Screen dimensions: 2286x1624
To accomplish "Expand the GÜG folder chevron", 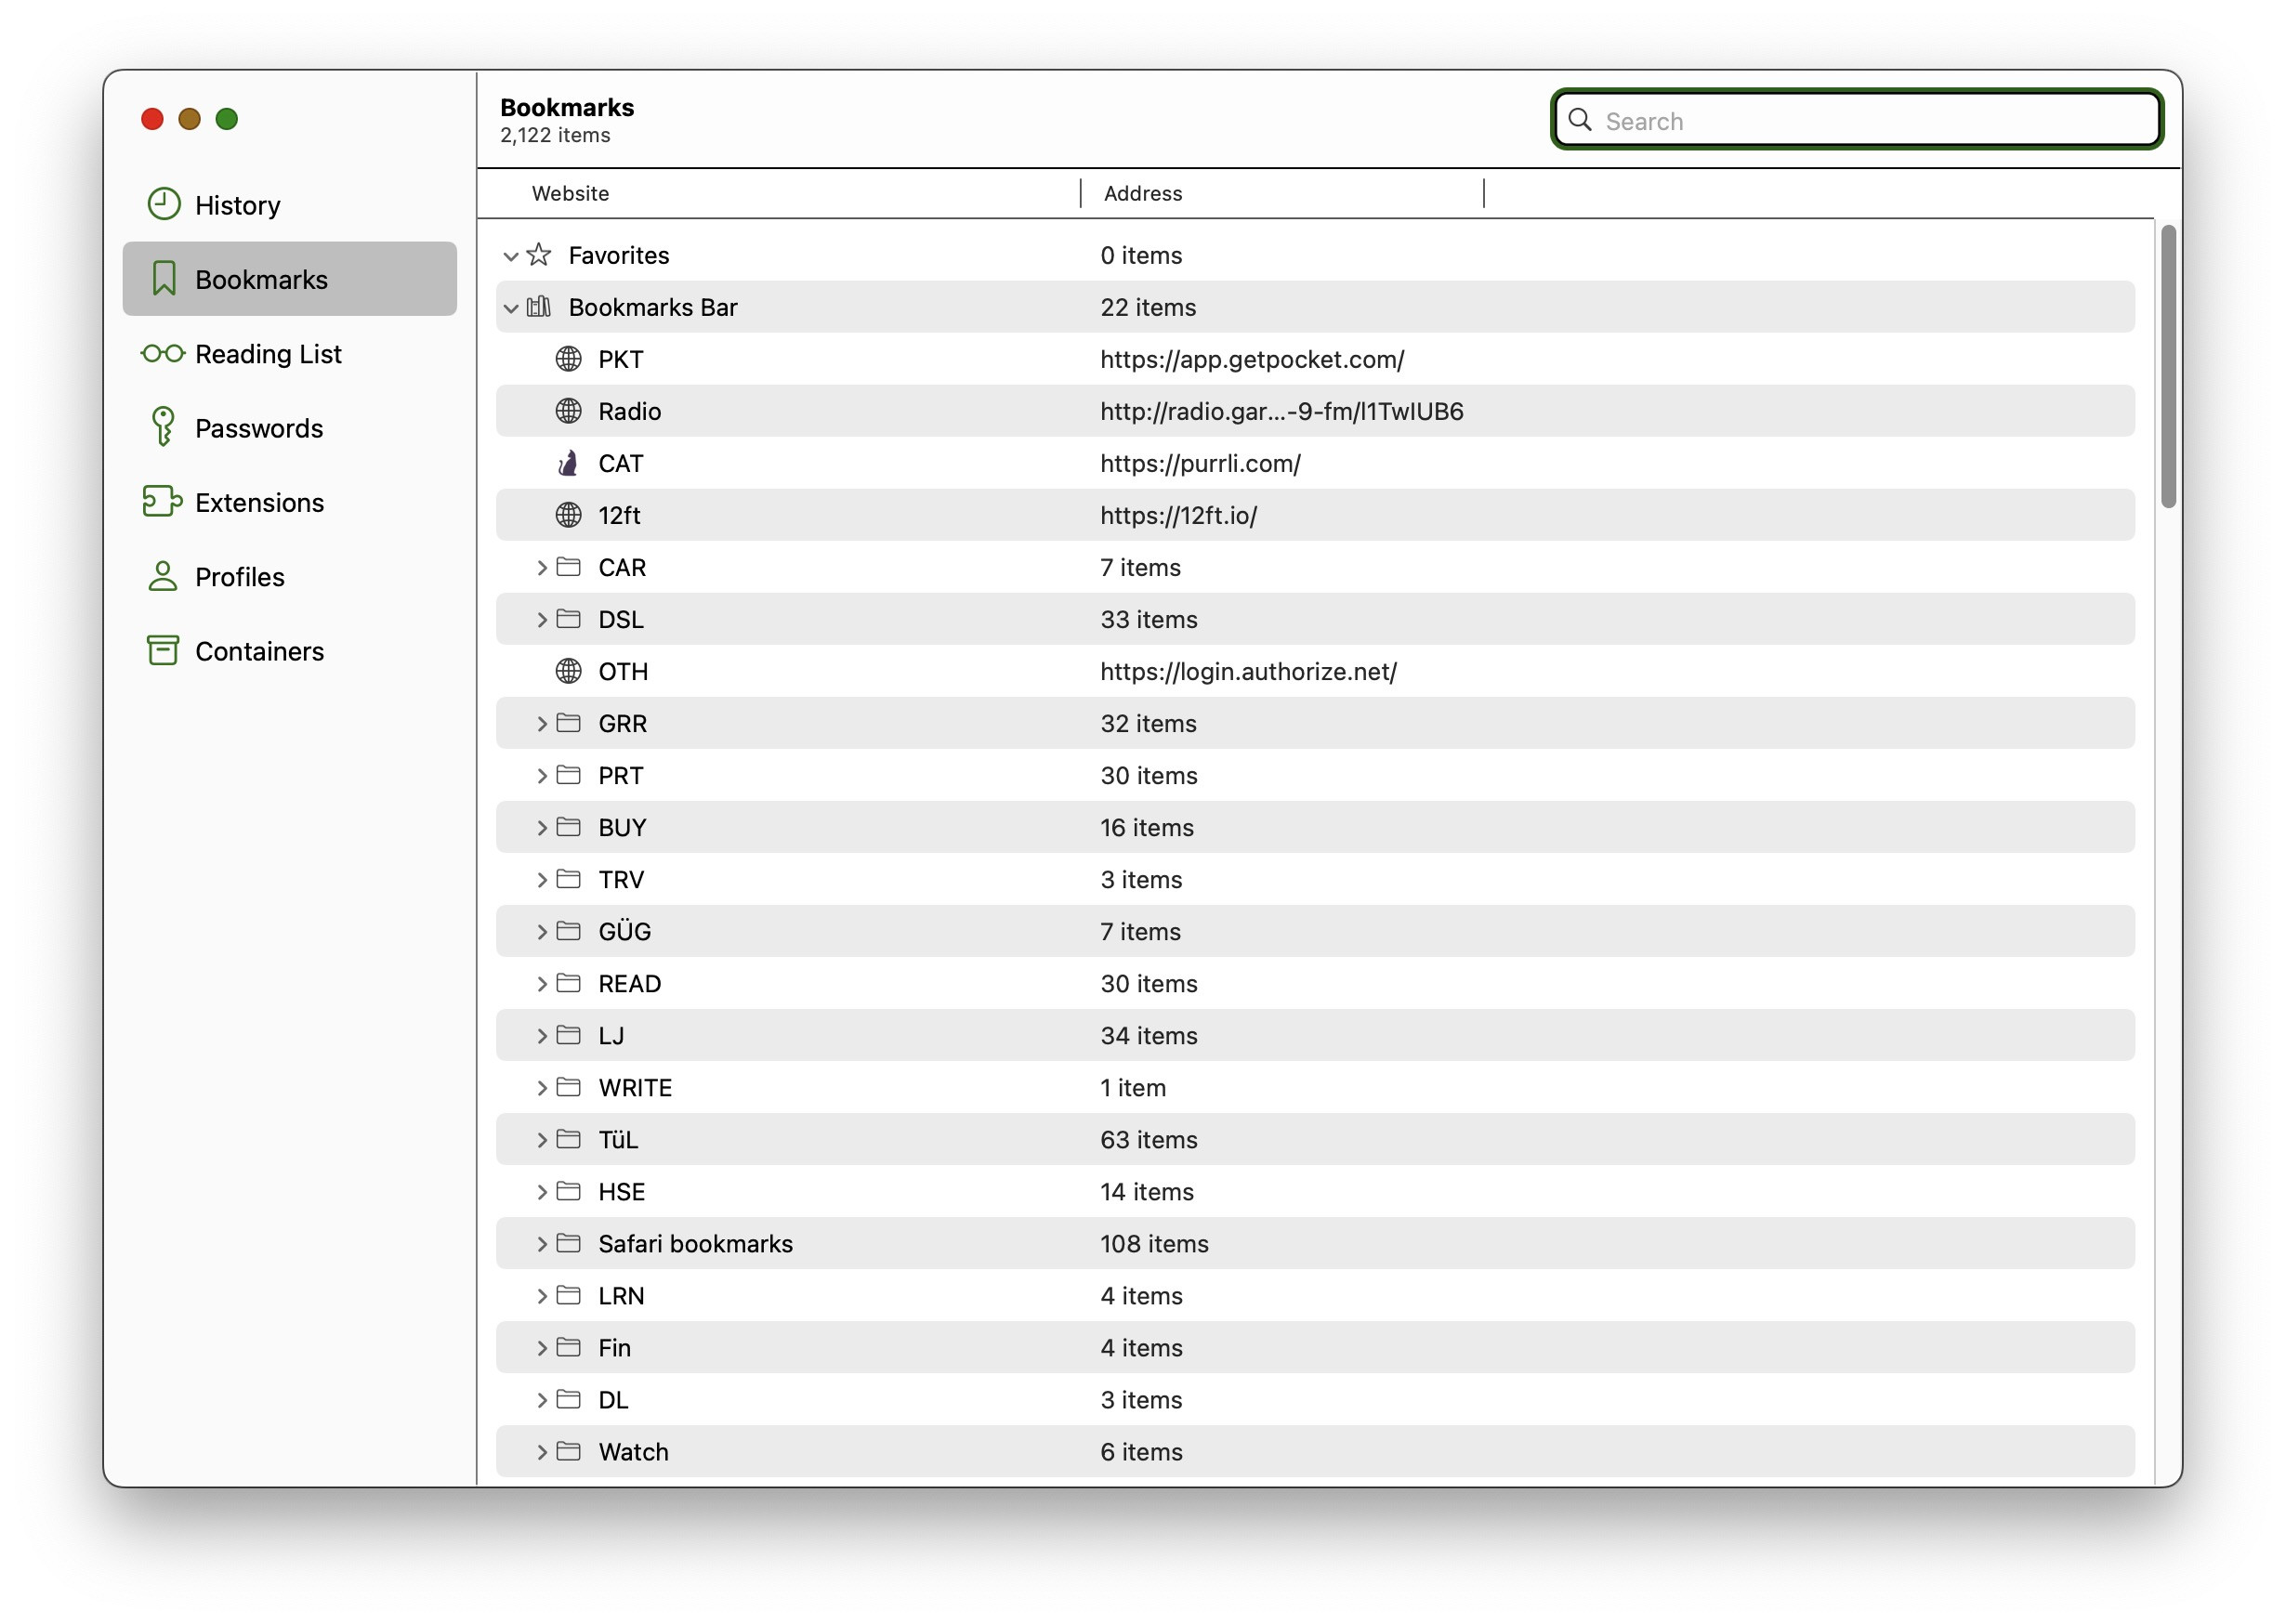I will click(x=541, y=931).
